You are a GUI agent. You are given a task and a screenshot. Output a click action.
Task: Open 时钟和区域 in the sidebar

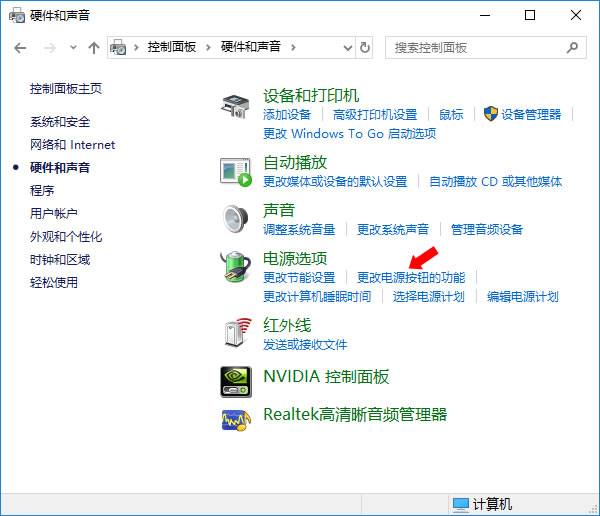click(x=60, y=260)
